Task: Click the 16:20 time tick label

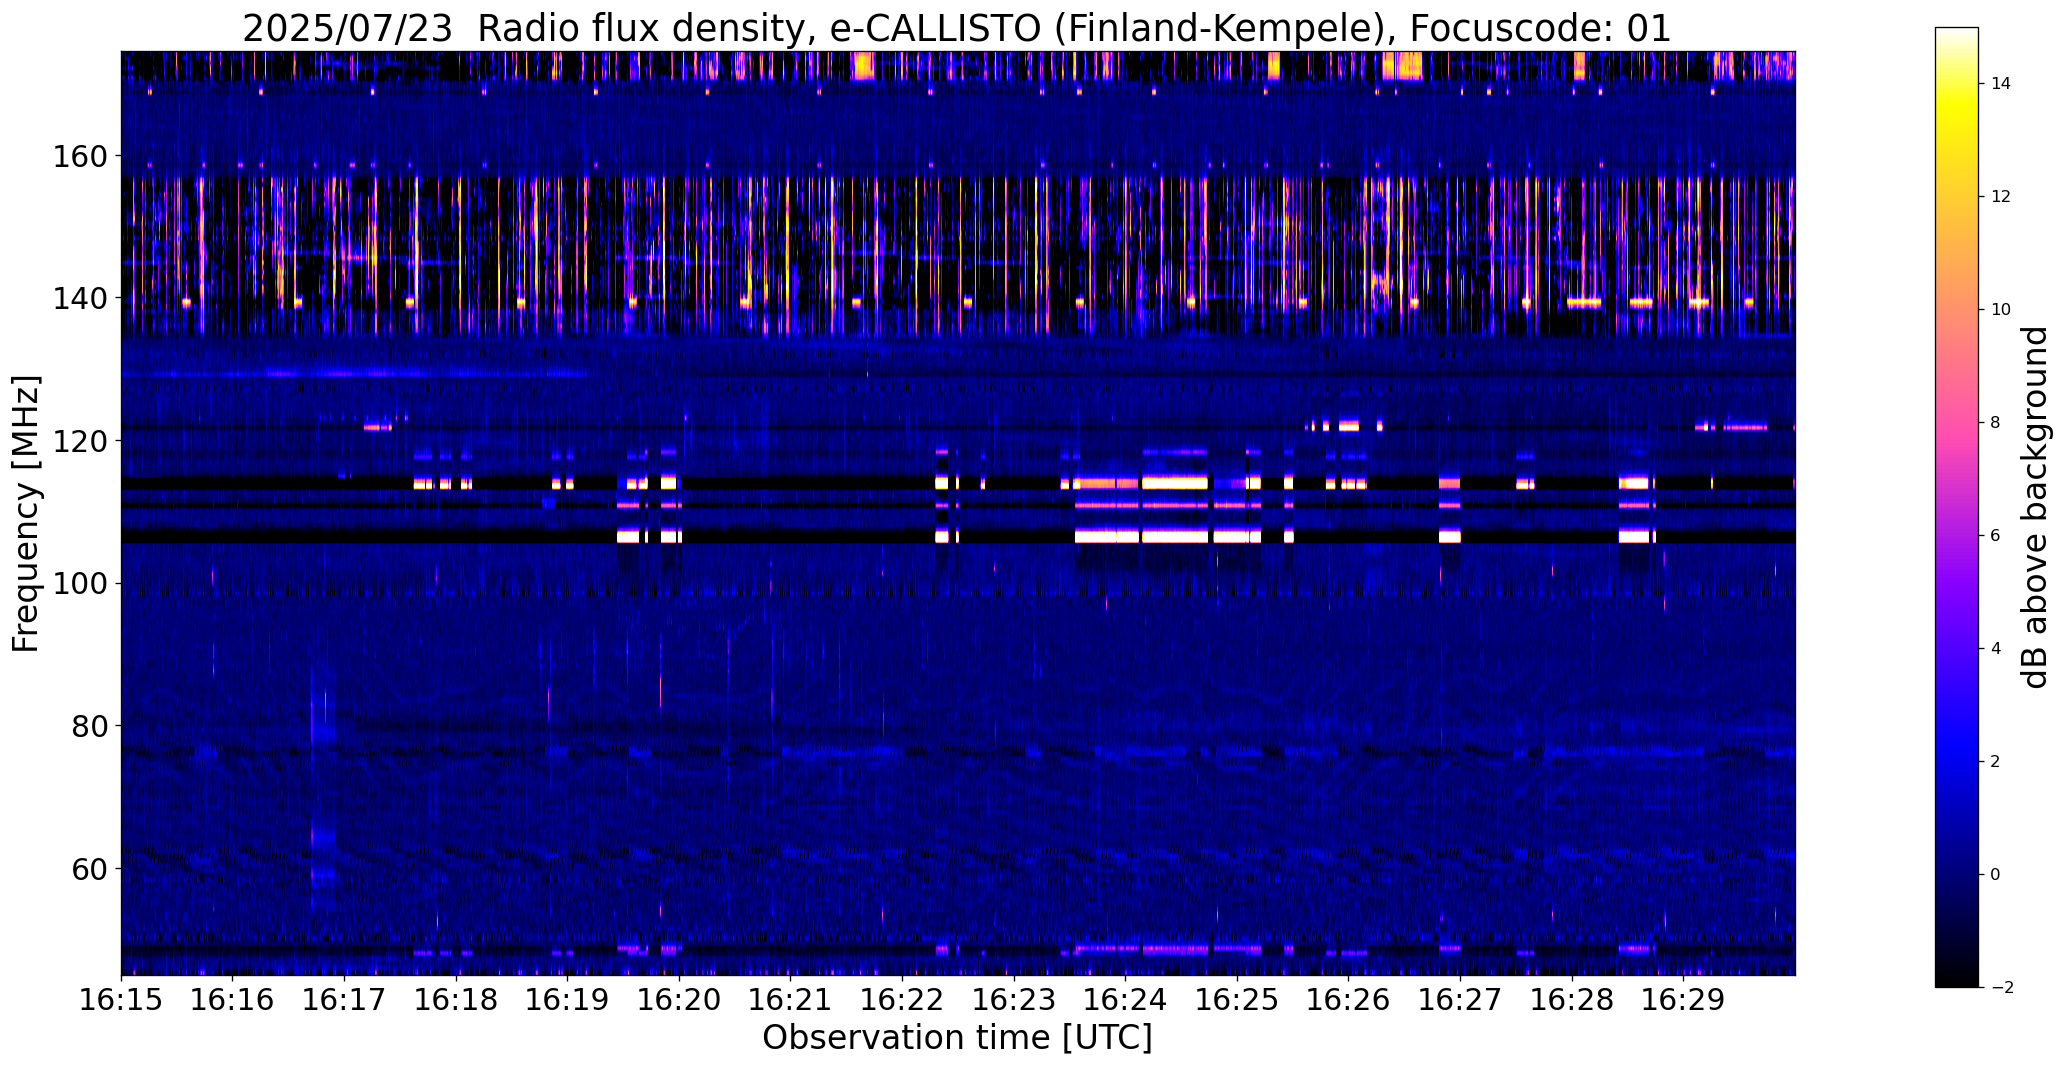Action: click(x=679, y=1000)
